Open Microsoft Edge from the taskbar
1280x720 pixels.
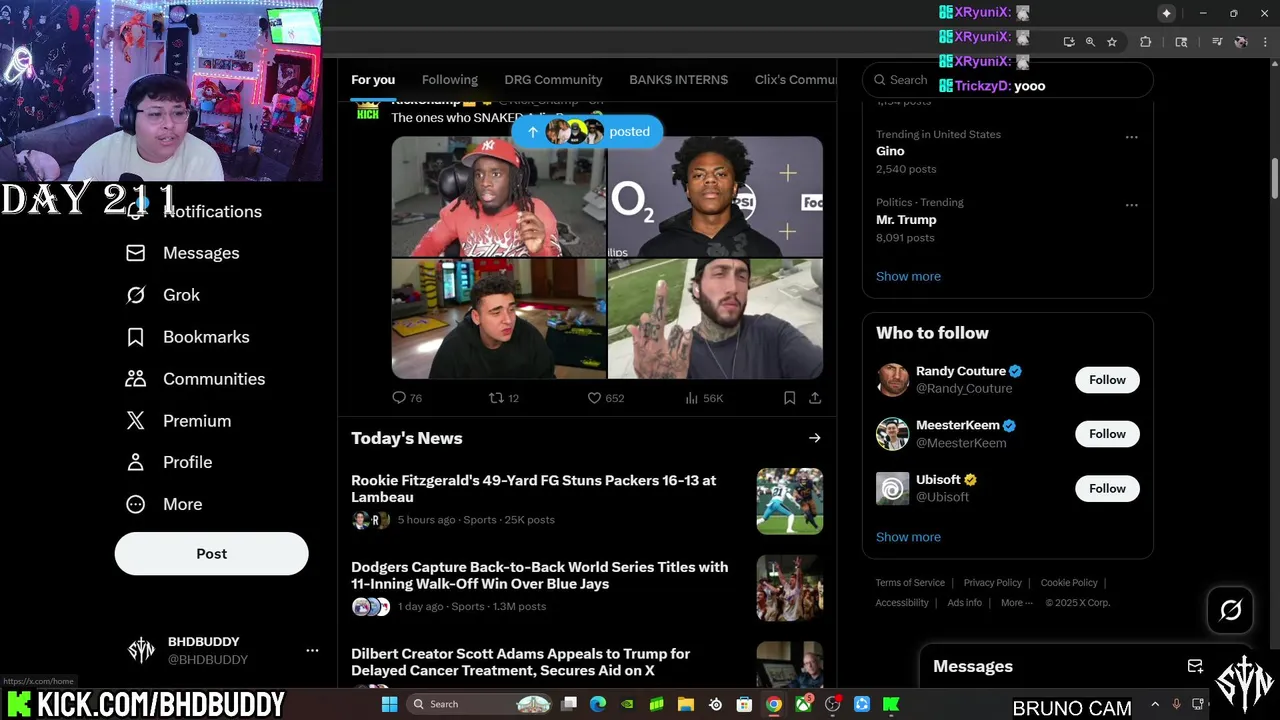598,704
